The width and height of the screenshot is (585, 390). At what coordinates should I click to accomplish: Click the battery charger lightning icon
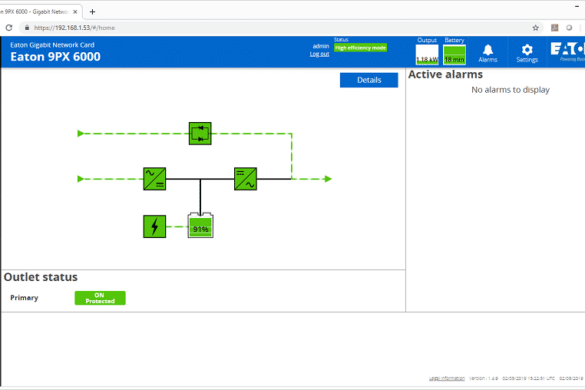(154, 227)
